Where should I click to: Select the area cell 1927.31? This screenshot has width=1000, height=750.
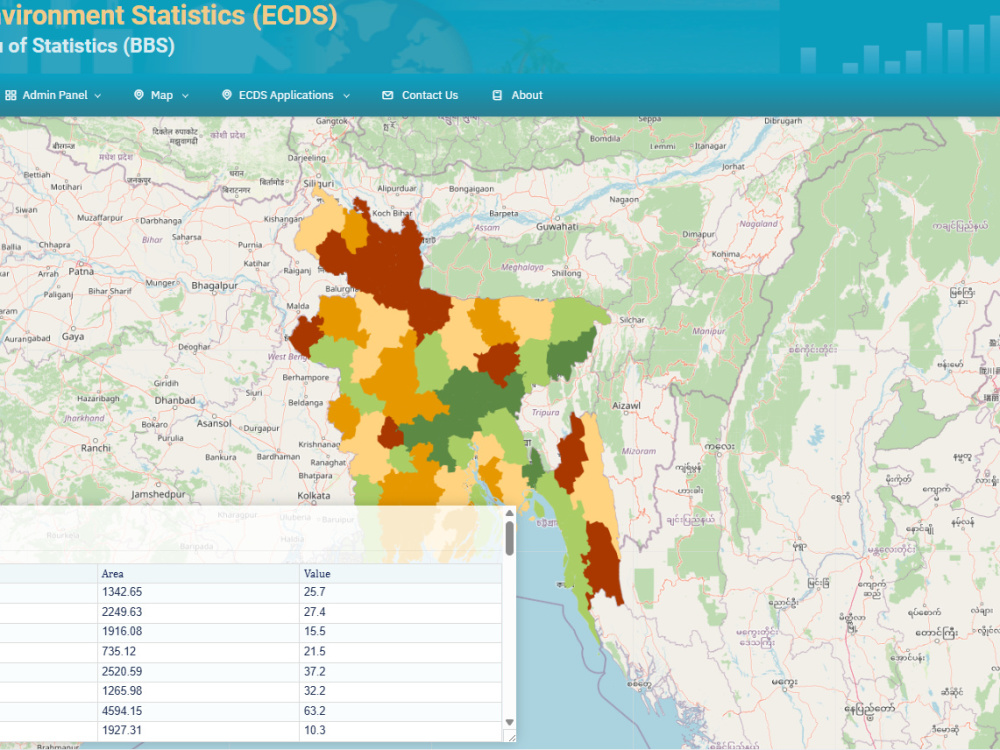tap(198, 730)
